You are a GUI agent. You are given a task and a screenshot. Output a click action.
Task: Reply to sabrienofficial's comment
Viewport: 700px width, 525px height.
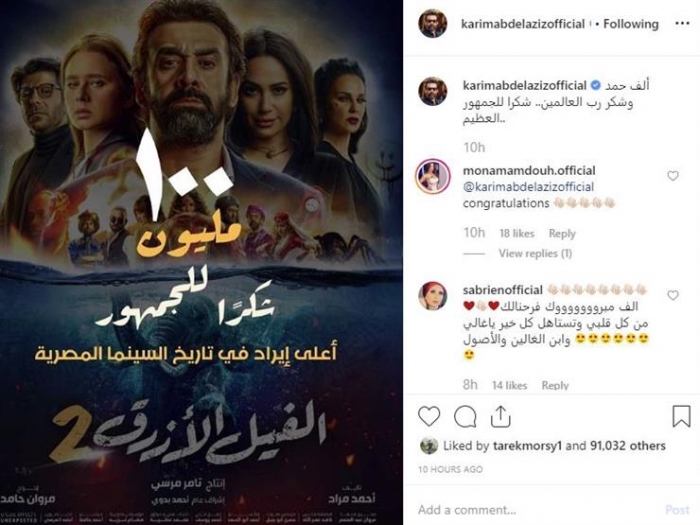[555, 385]
